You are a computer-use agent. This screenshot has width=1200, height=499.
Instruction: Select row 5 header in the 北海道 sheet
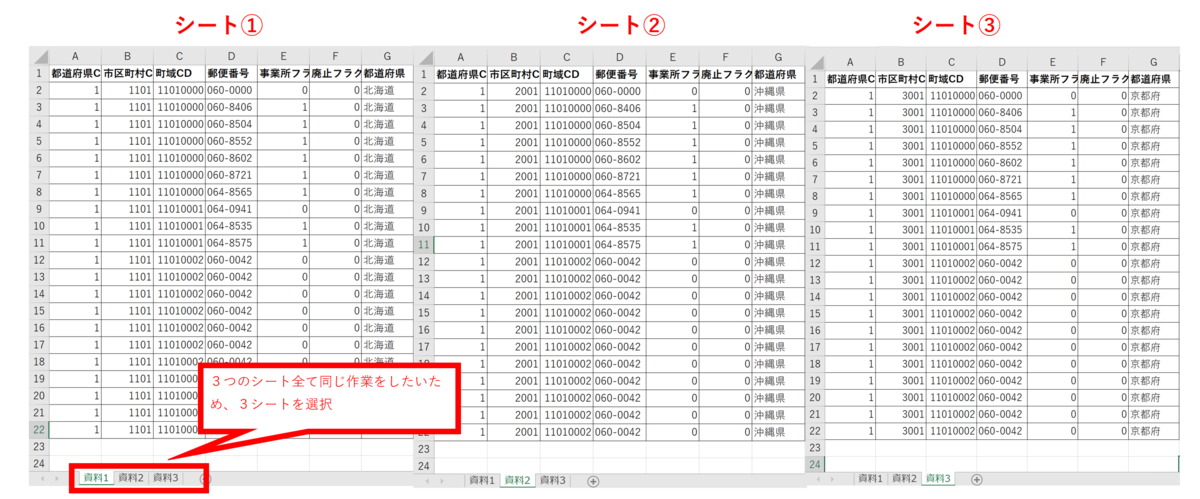coord(38,141)
